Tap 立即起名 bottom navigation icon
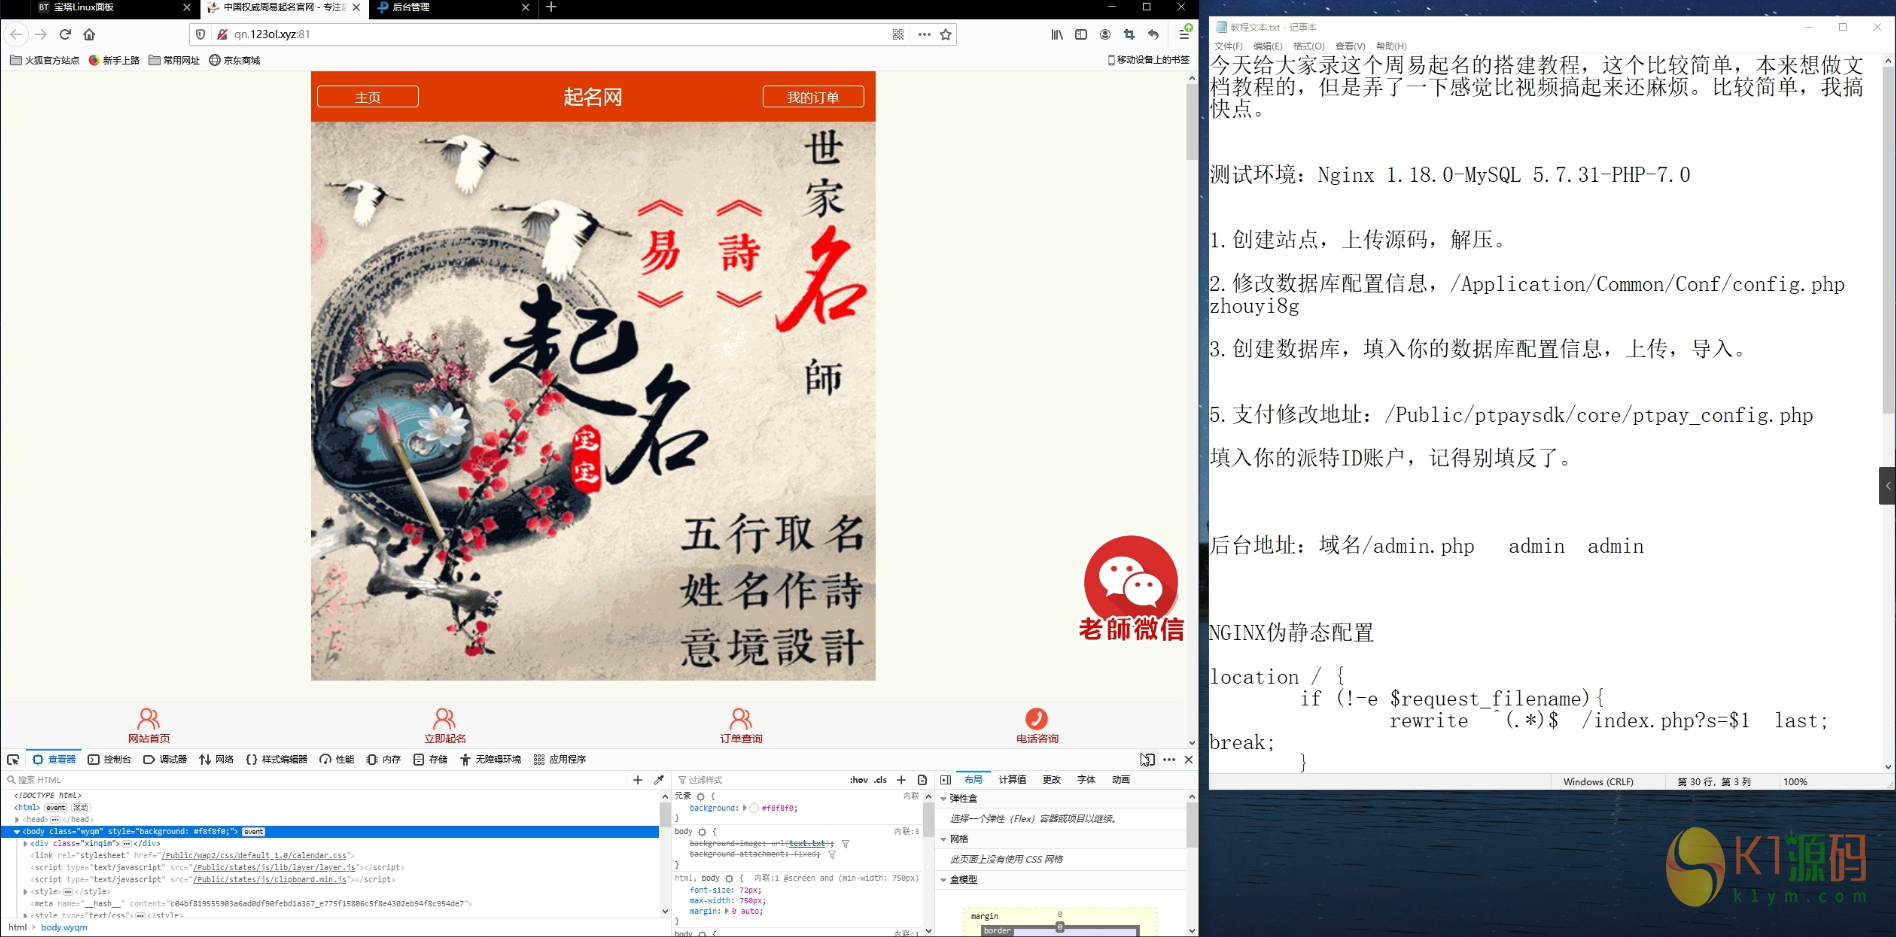Image resolution: width=1896 pixels, height=937 pixels. (445, 725)
